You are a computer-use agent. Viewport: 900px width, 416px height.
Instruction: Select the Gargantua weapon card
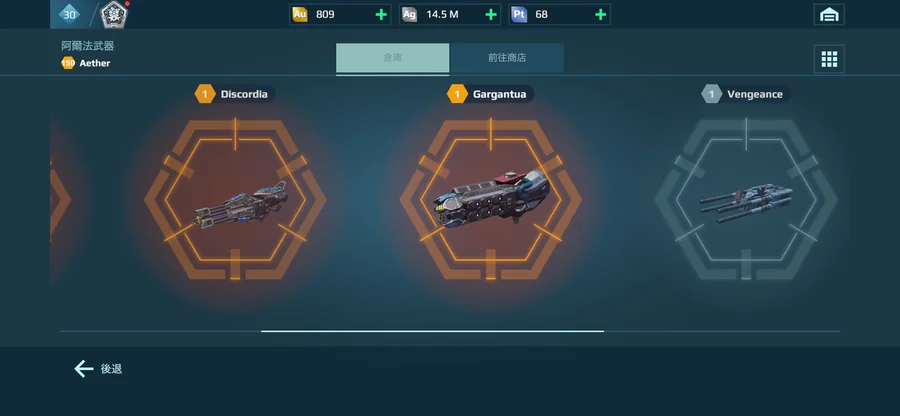491,200
